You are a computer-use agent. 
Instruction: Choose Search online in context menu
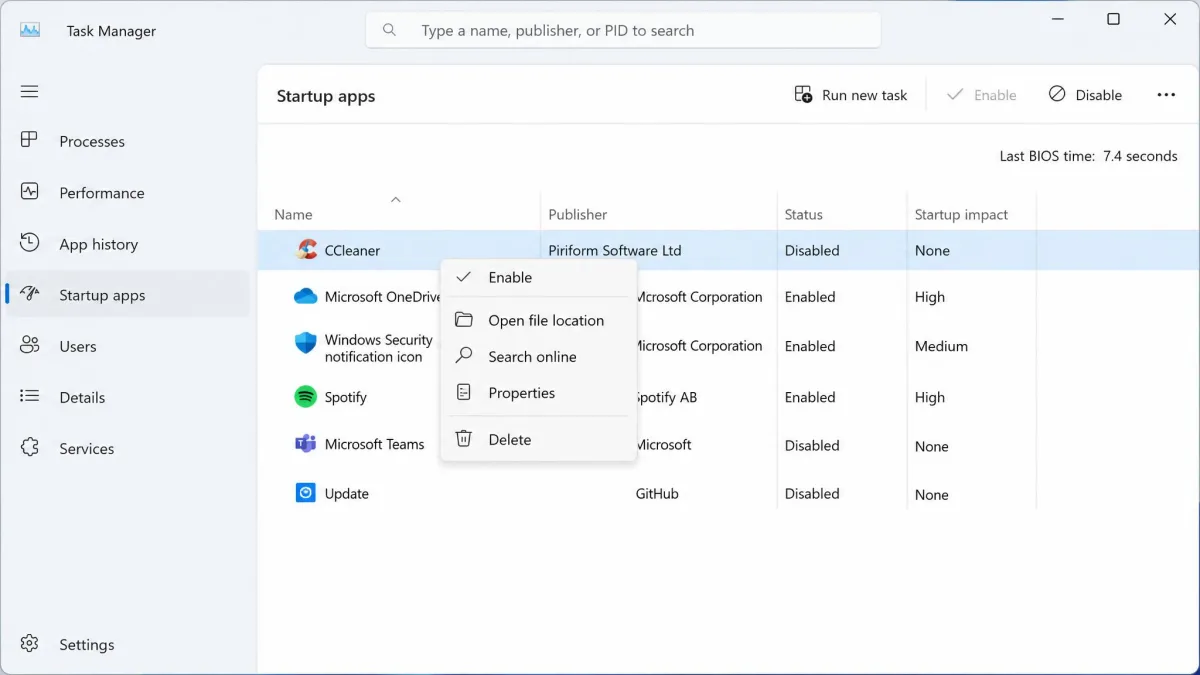(x=538, y=356)
